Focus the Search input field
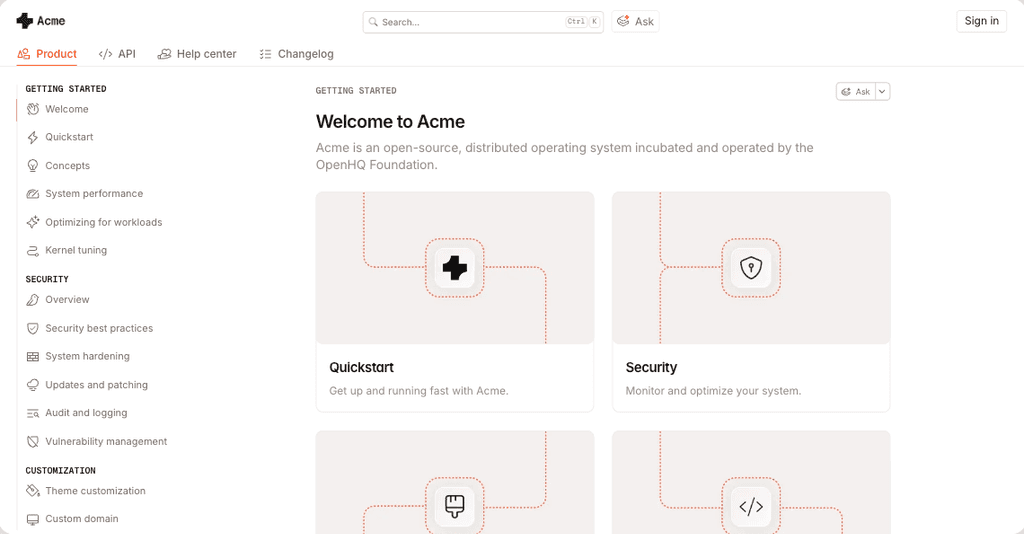 pyautogui.click(x=483, y=22)
